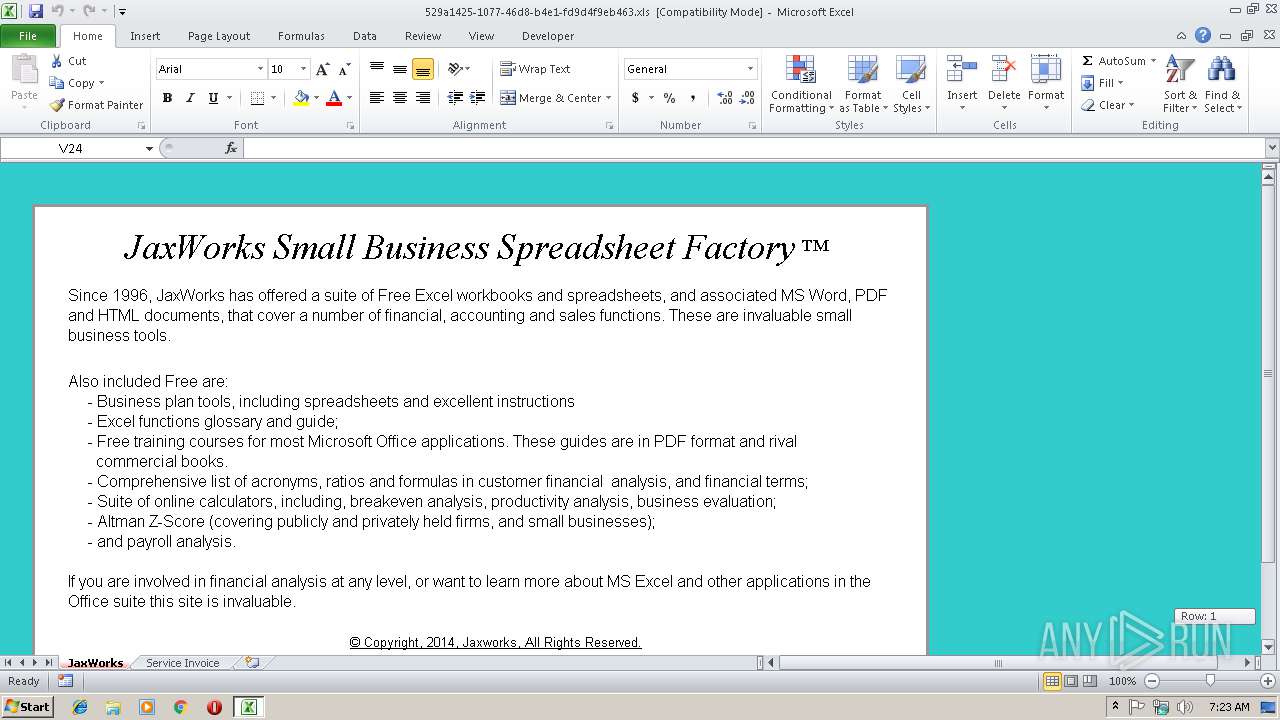Click the Copyright 2014 Jaxworks link

click(495, 643)
